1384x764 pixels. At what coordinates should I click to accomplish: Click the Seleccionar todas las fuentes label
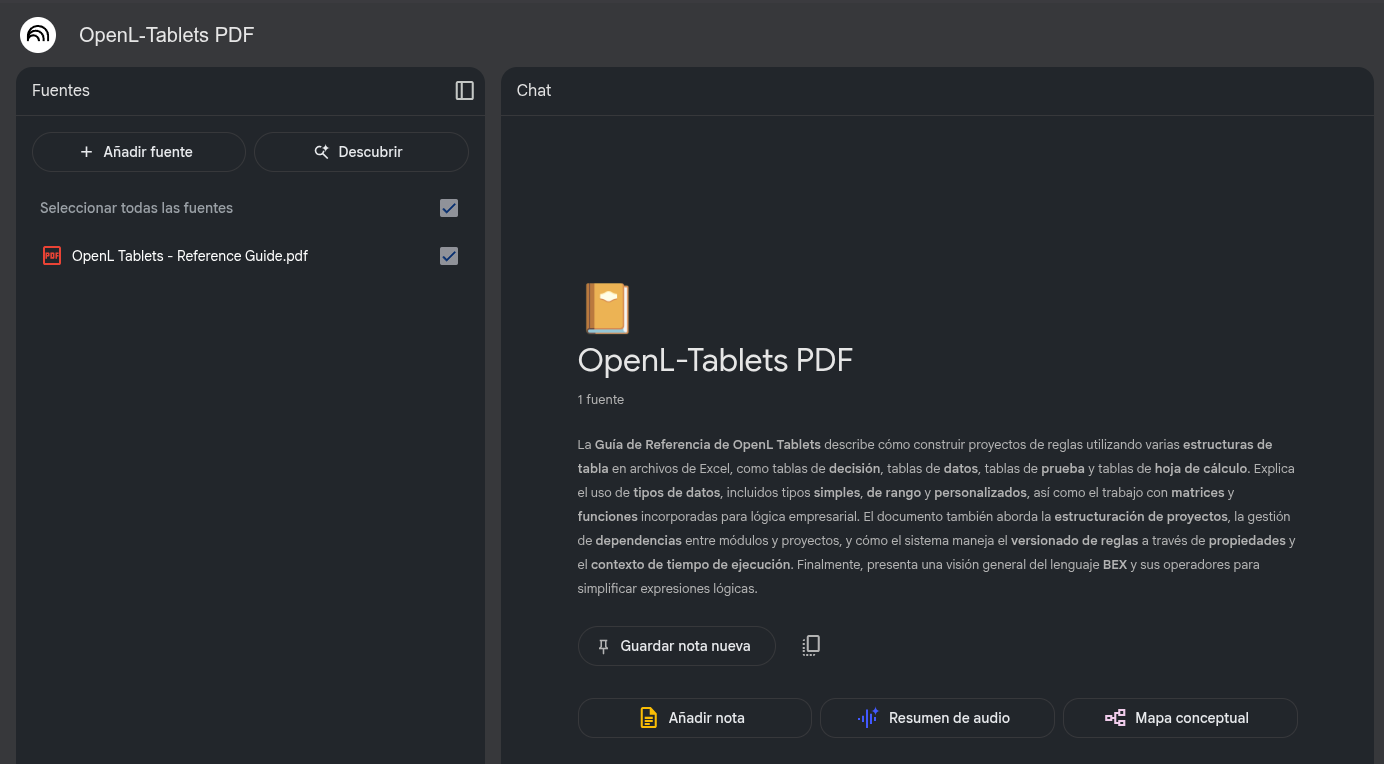coord(136,208)
